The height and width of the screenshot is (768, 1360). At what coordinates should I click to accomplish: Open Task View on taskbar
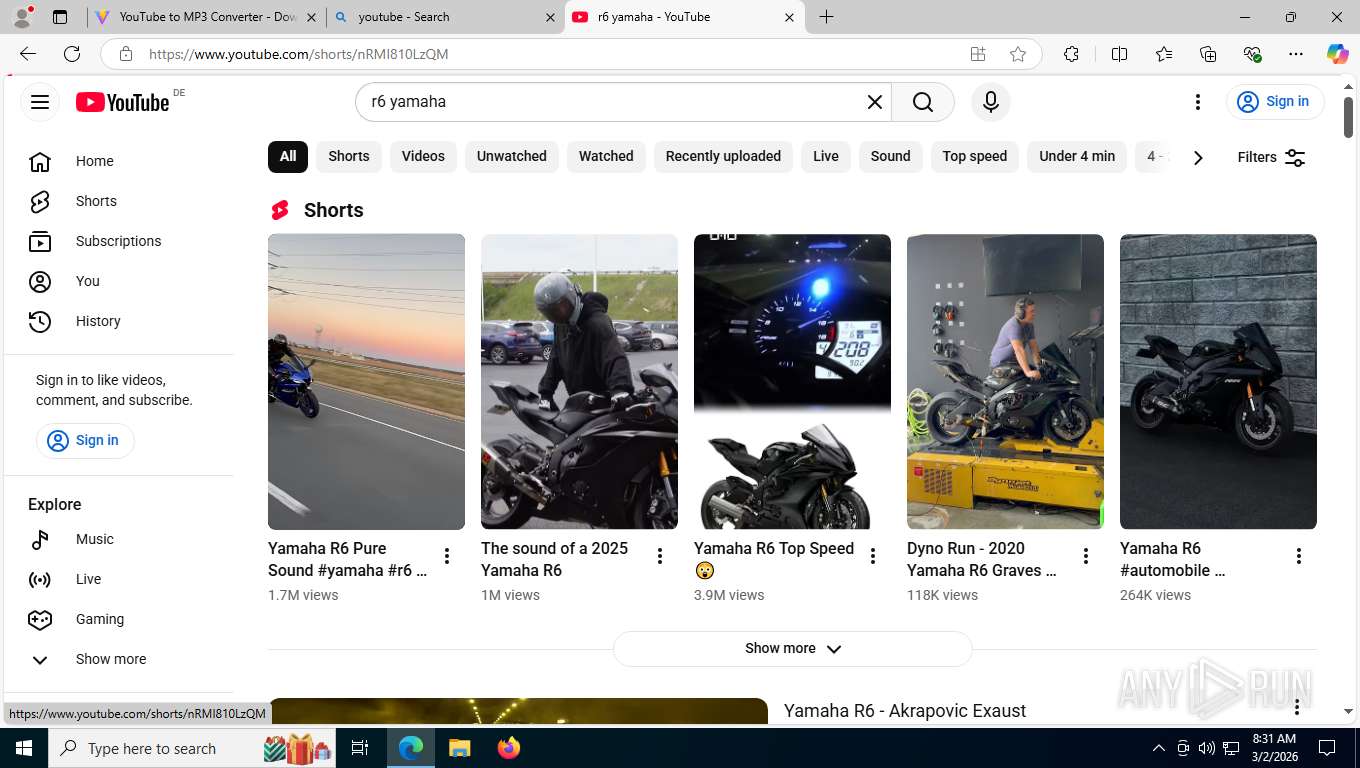tap(360, 748)
